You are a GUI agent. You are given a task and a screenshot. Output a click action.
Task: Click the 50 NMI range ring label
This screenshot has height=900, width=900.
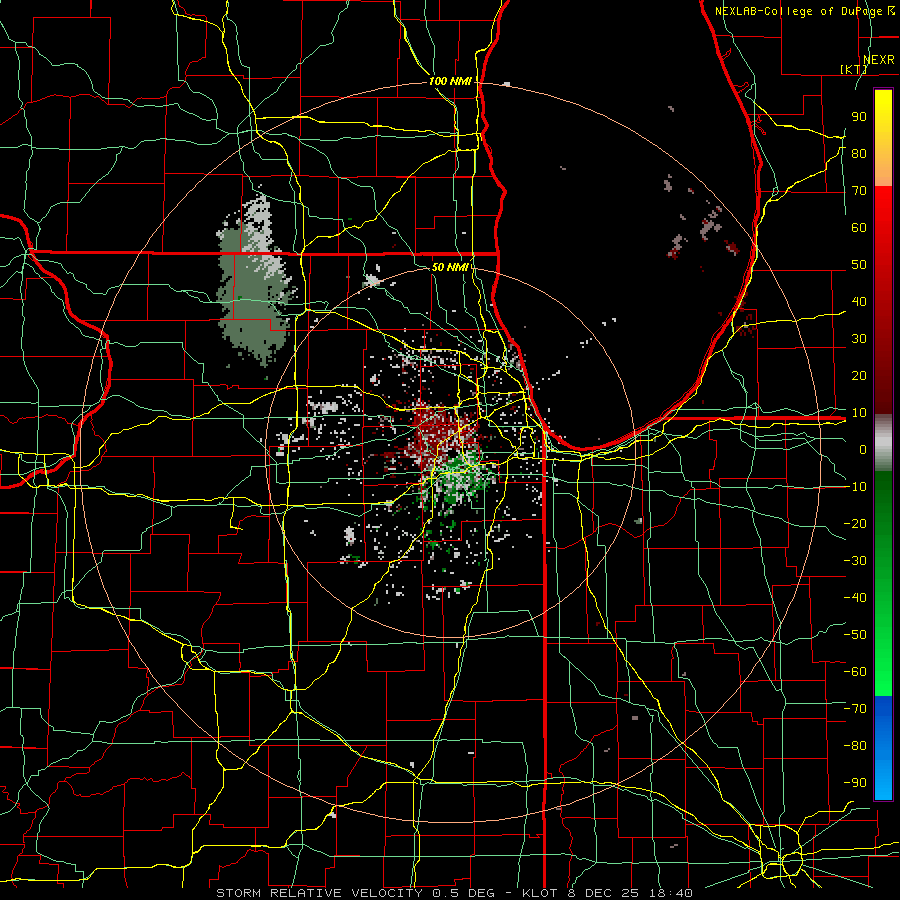[x=450, y=267]
